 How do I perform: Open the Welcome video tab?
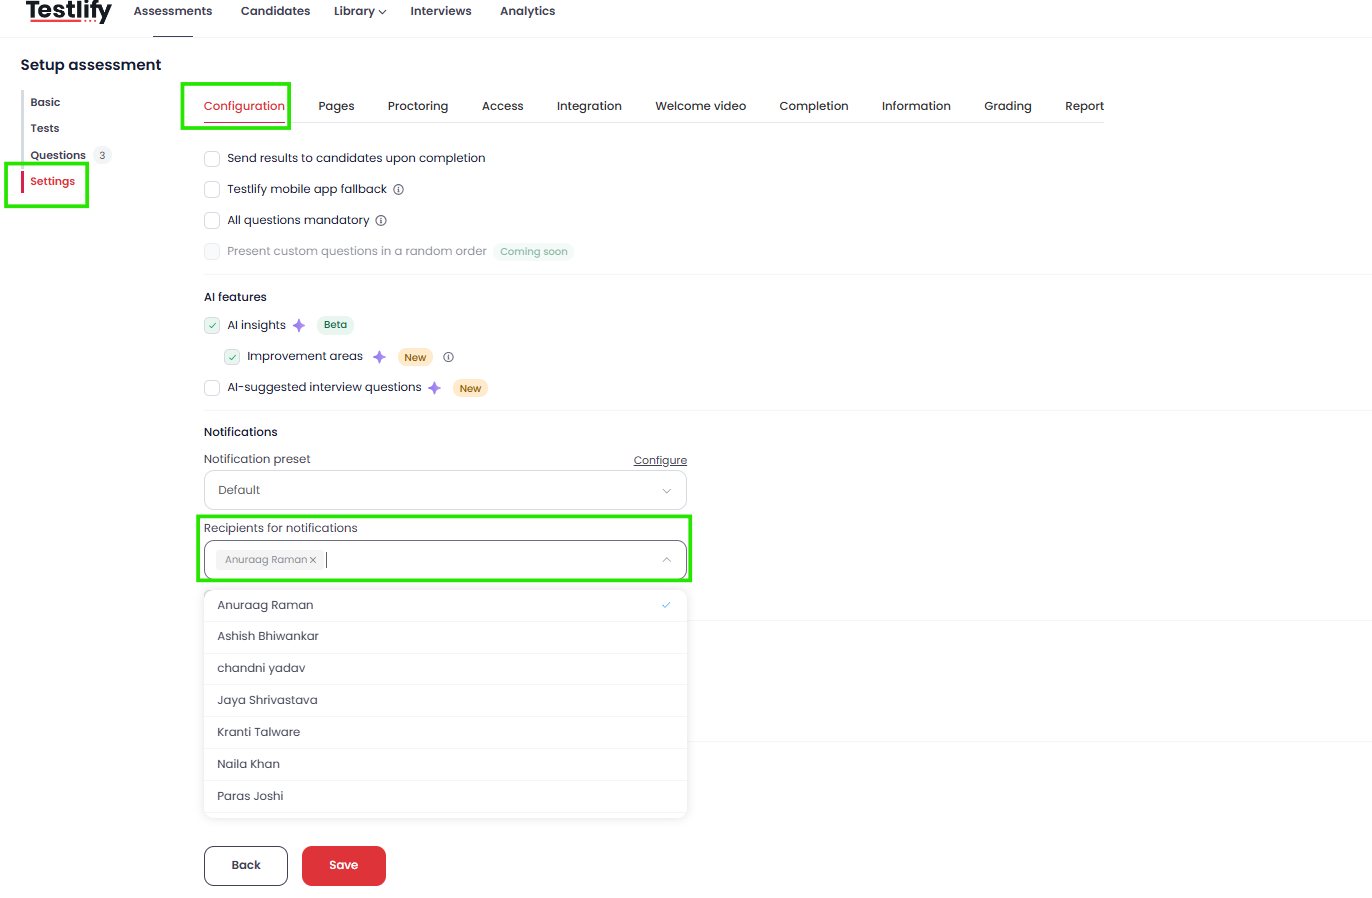click(700, 106)
